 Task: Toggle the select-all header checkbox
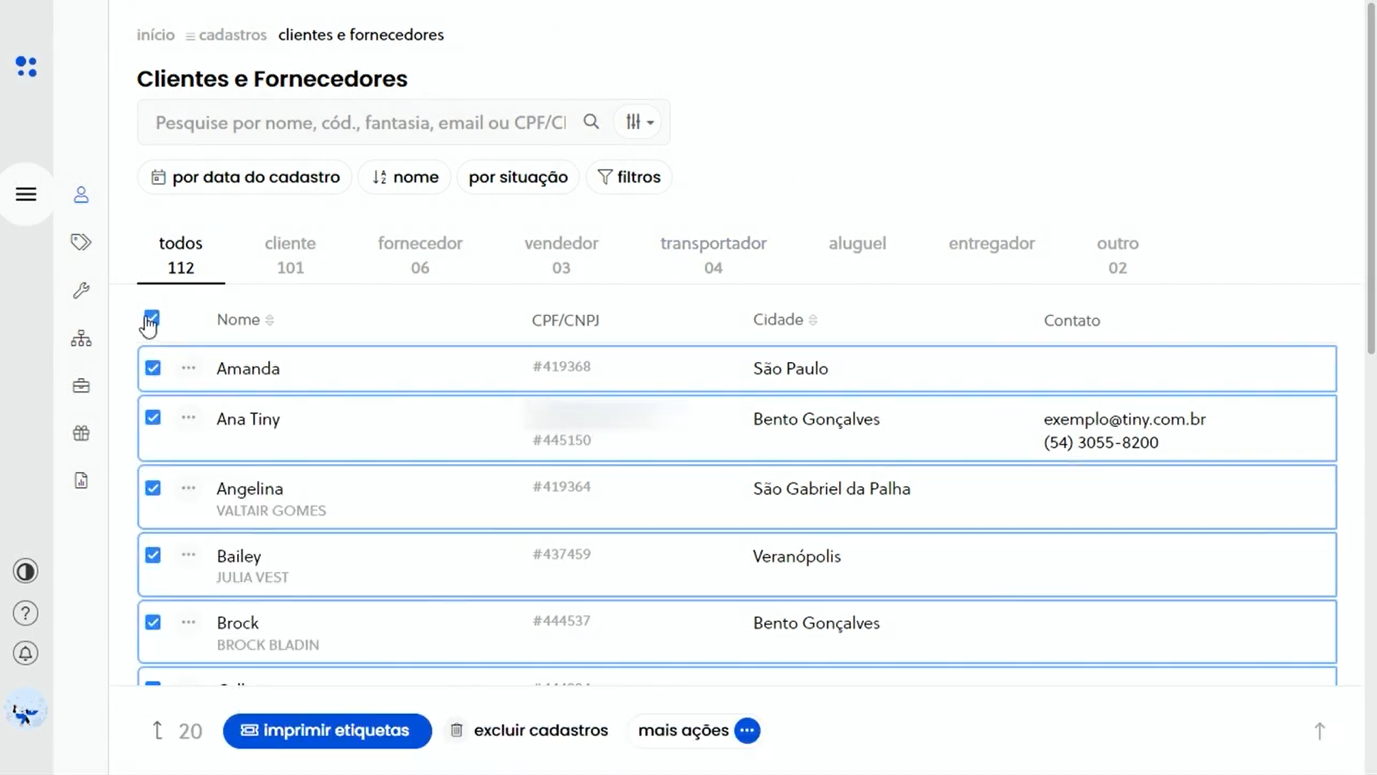point(152,318)
